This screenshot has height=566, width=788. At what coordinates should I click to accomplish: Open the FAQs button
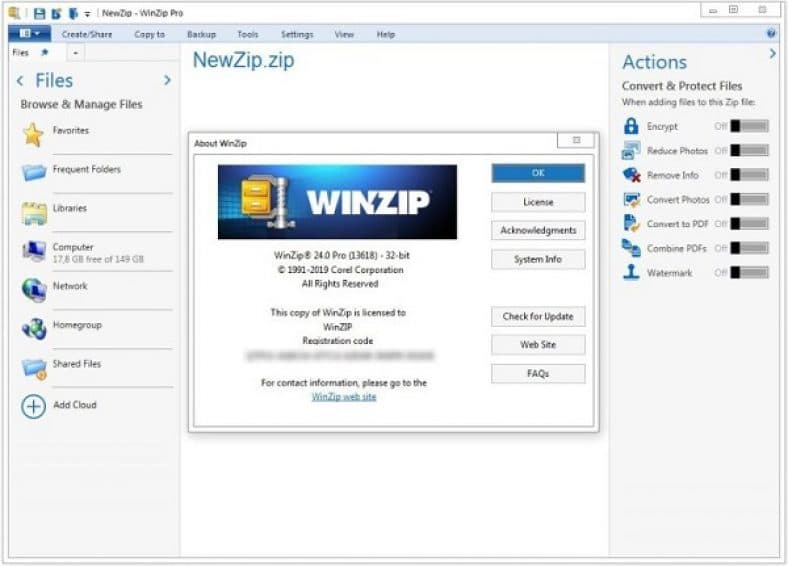538,373
